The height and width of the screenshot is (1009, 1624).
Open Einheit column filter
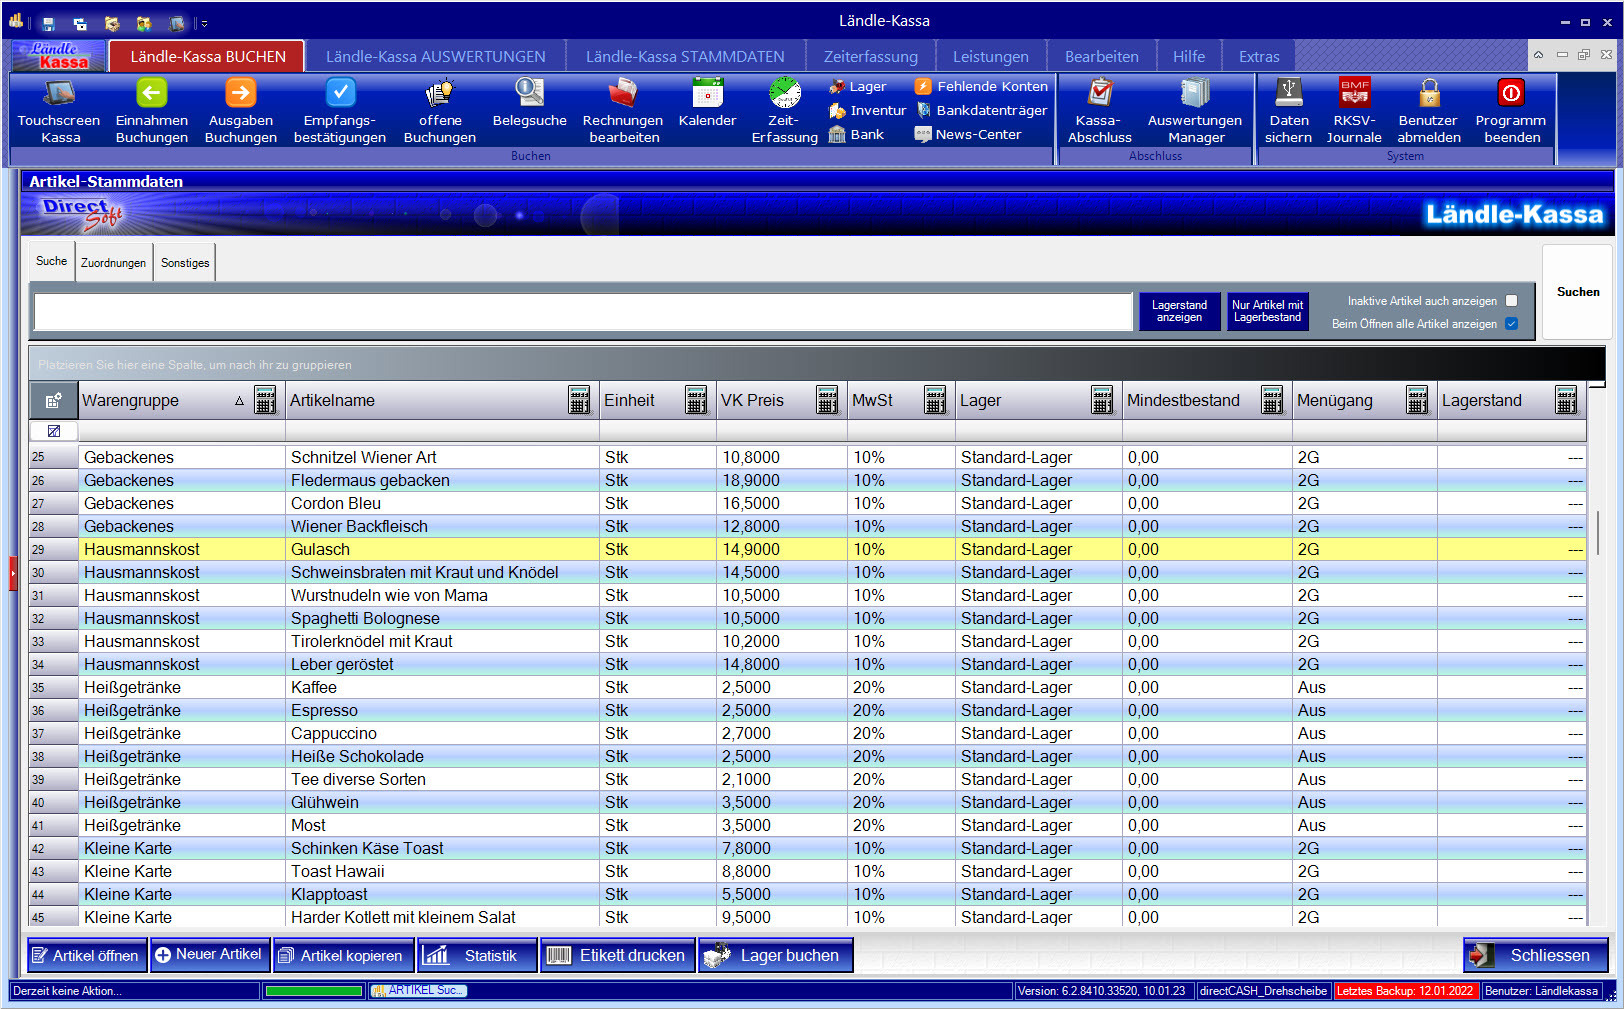(697, 401)
